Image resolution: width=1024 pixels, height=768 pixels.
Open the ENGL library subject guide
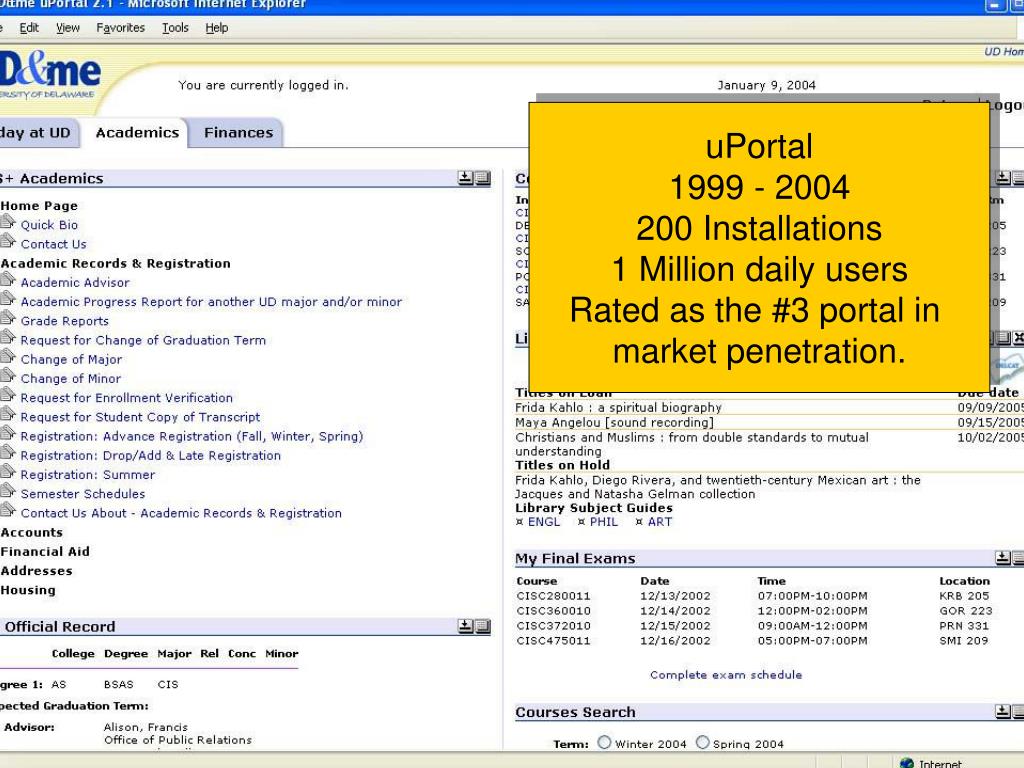[x=543, y=522]
